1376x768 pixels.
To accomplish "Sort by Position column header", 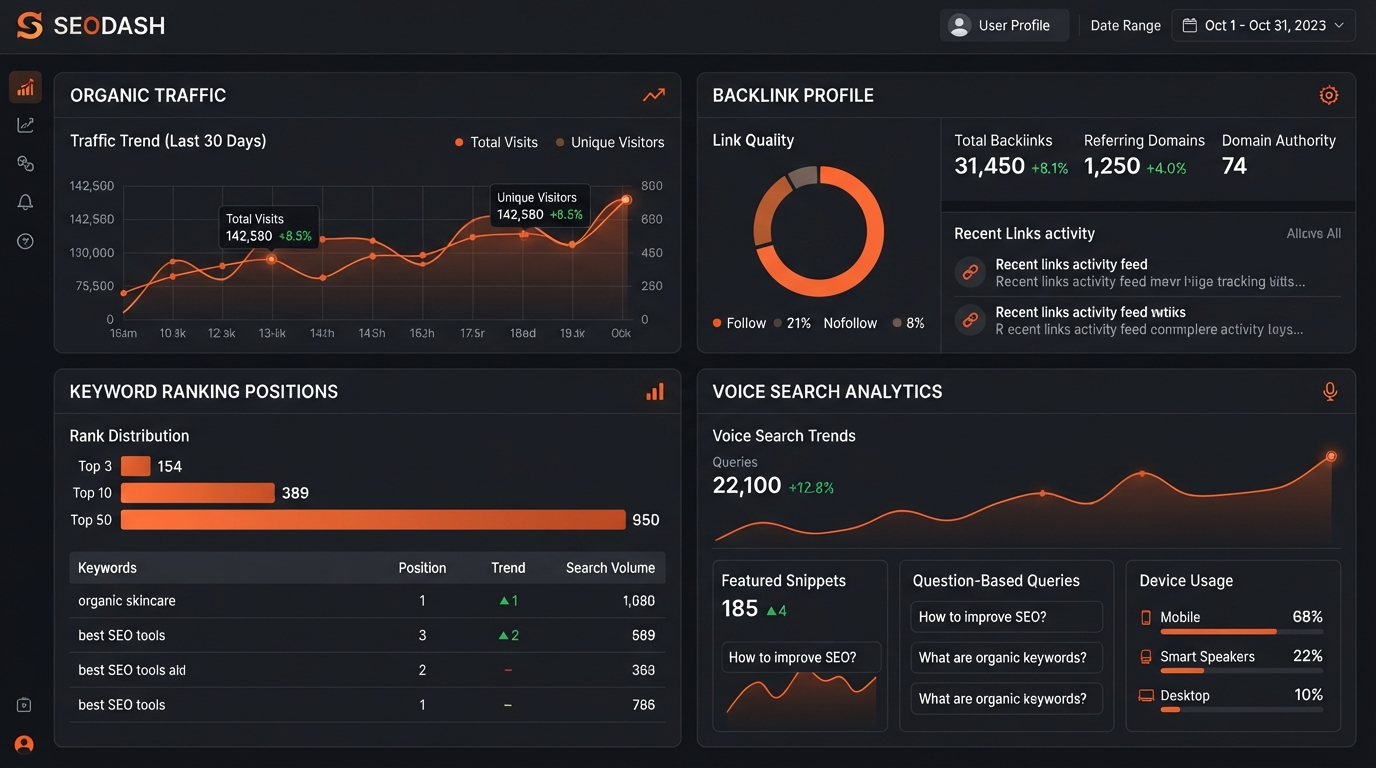I will (422, 568).
